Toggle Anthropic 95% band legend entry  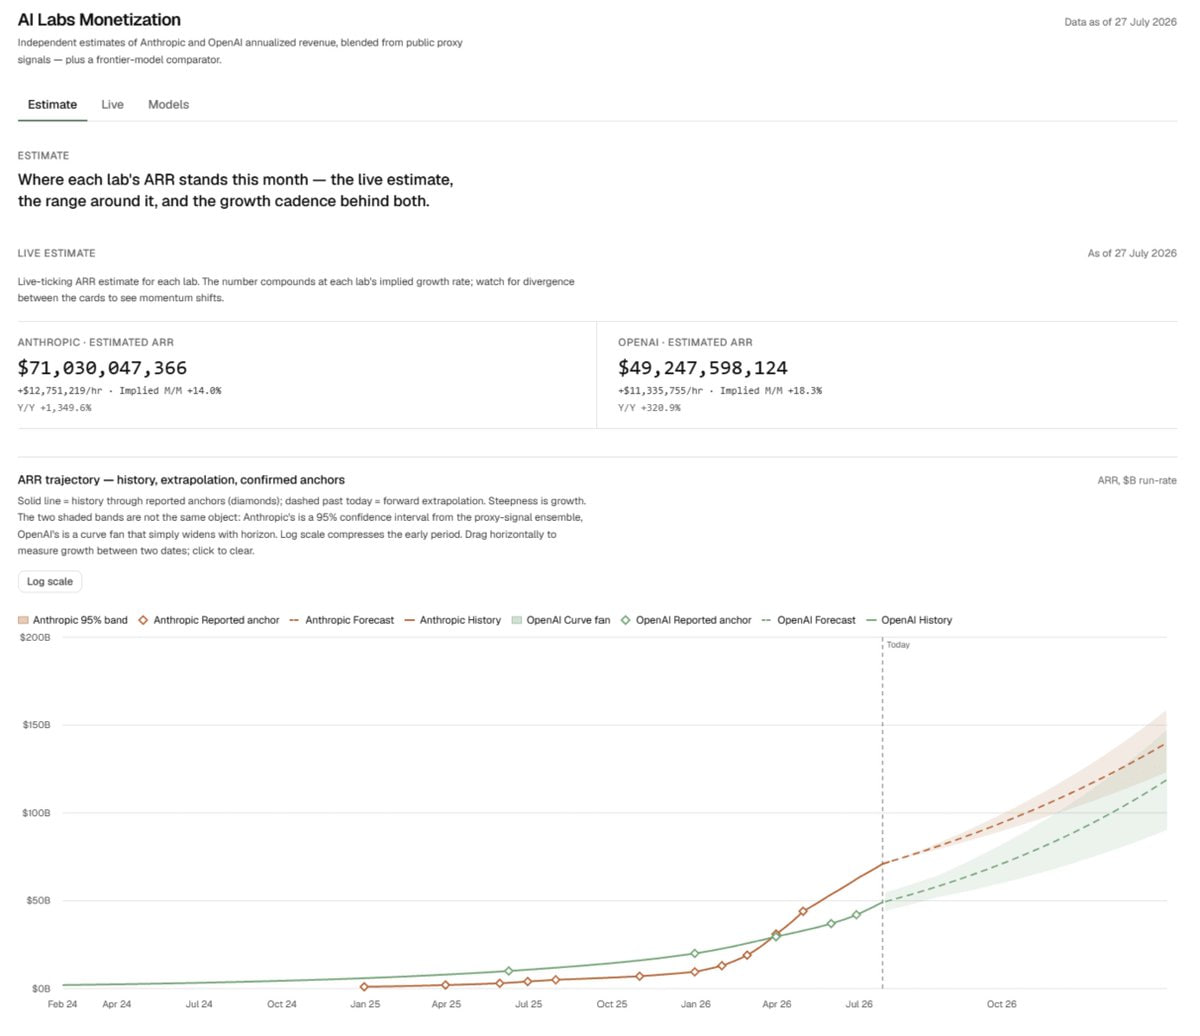click(73, 620)
